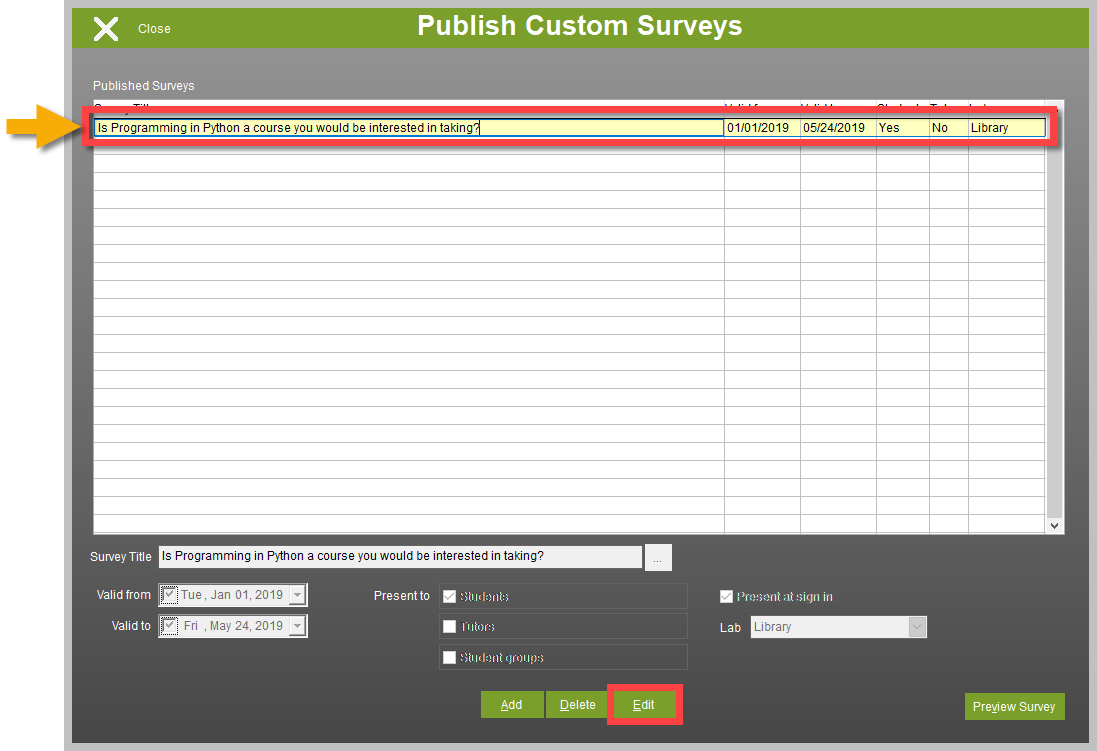Click the Close label in header

point(154,29)
